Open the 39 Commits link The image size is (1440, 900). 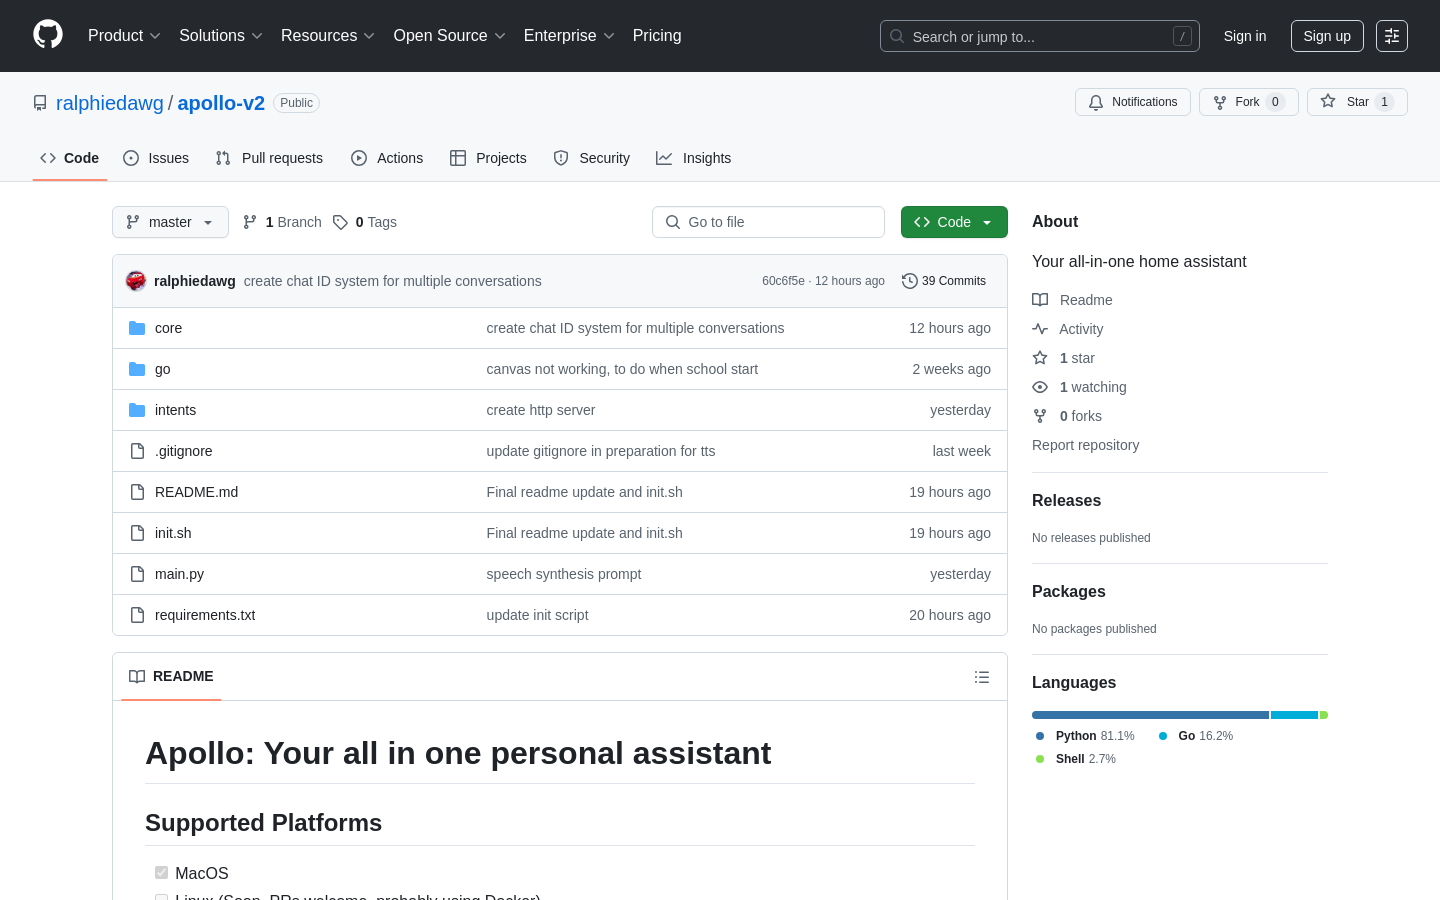(x=944, y=281)
